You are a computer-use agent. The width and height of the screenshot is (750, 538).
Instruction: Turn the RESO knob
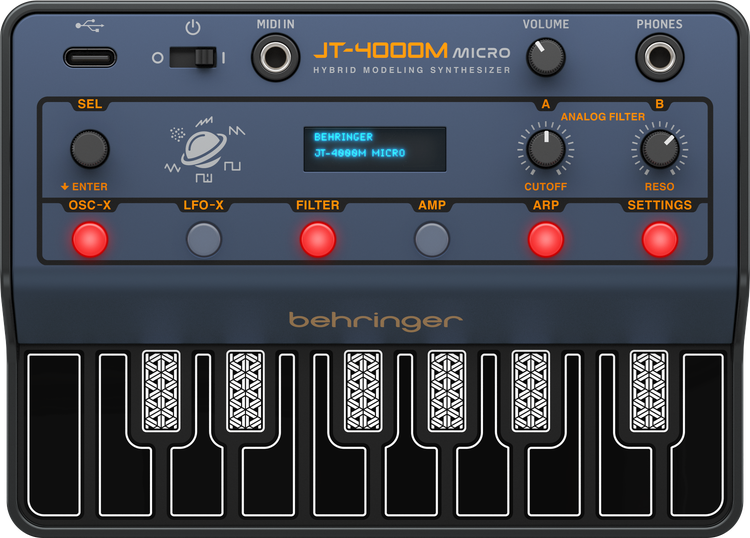(660, 149)
